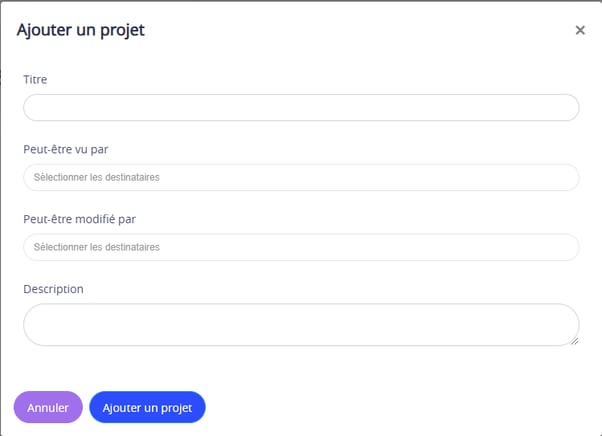Click right side of viewers recipients combo box
This screenshot has width=602, height=436.
pos(564,177)
